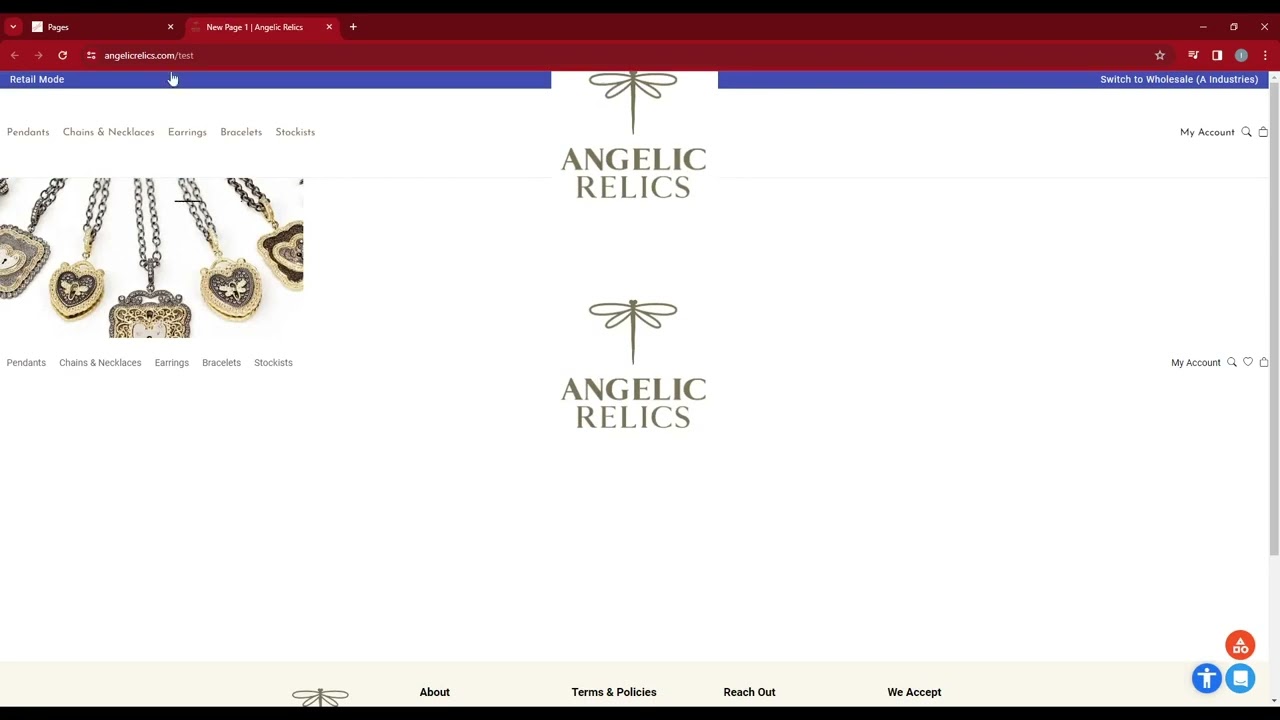1280x720 pixels.
Task: Open the wishlist heart icon
Action: coord(1248,362)
